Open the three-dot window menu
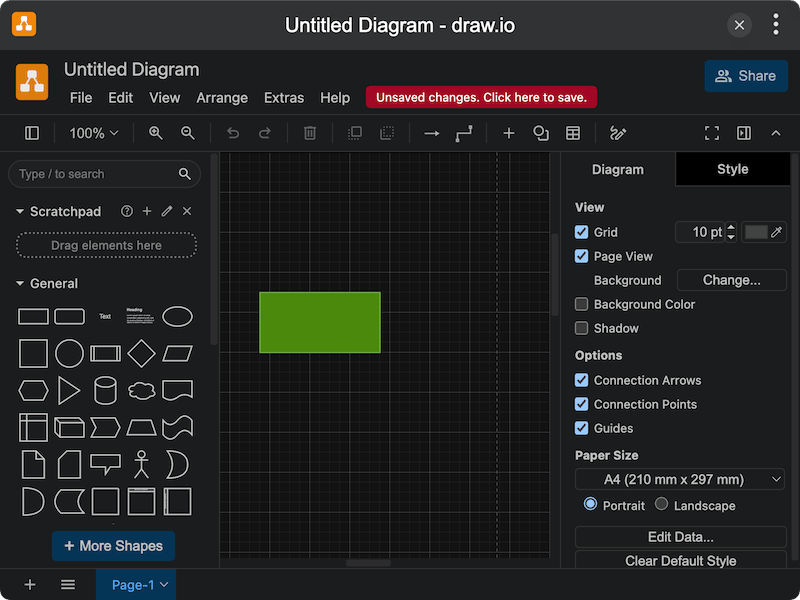 click(776, 24)
